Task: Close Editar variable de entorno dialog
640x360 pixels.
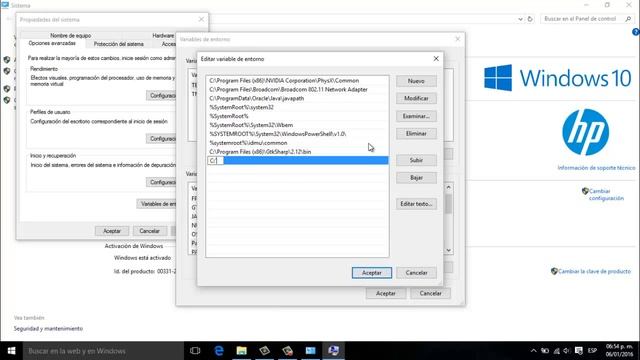Action: click(x=436, y=59)
